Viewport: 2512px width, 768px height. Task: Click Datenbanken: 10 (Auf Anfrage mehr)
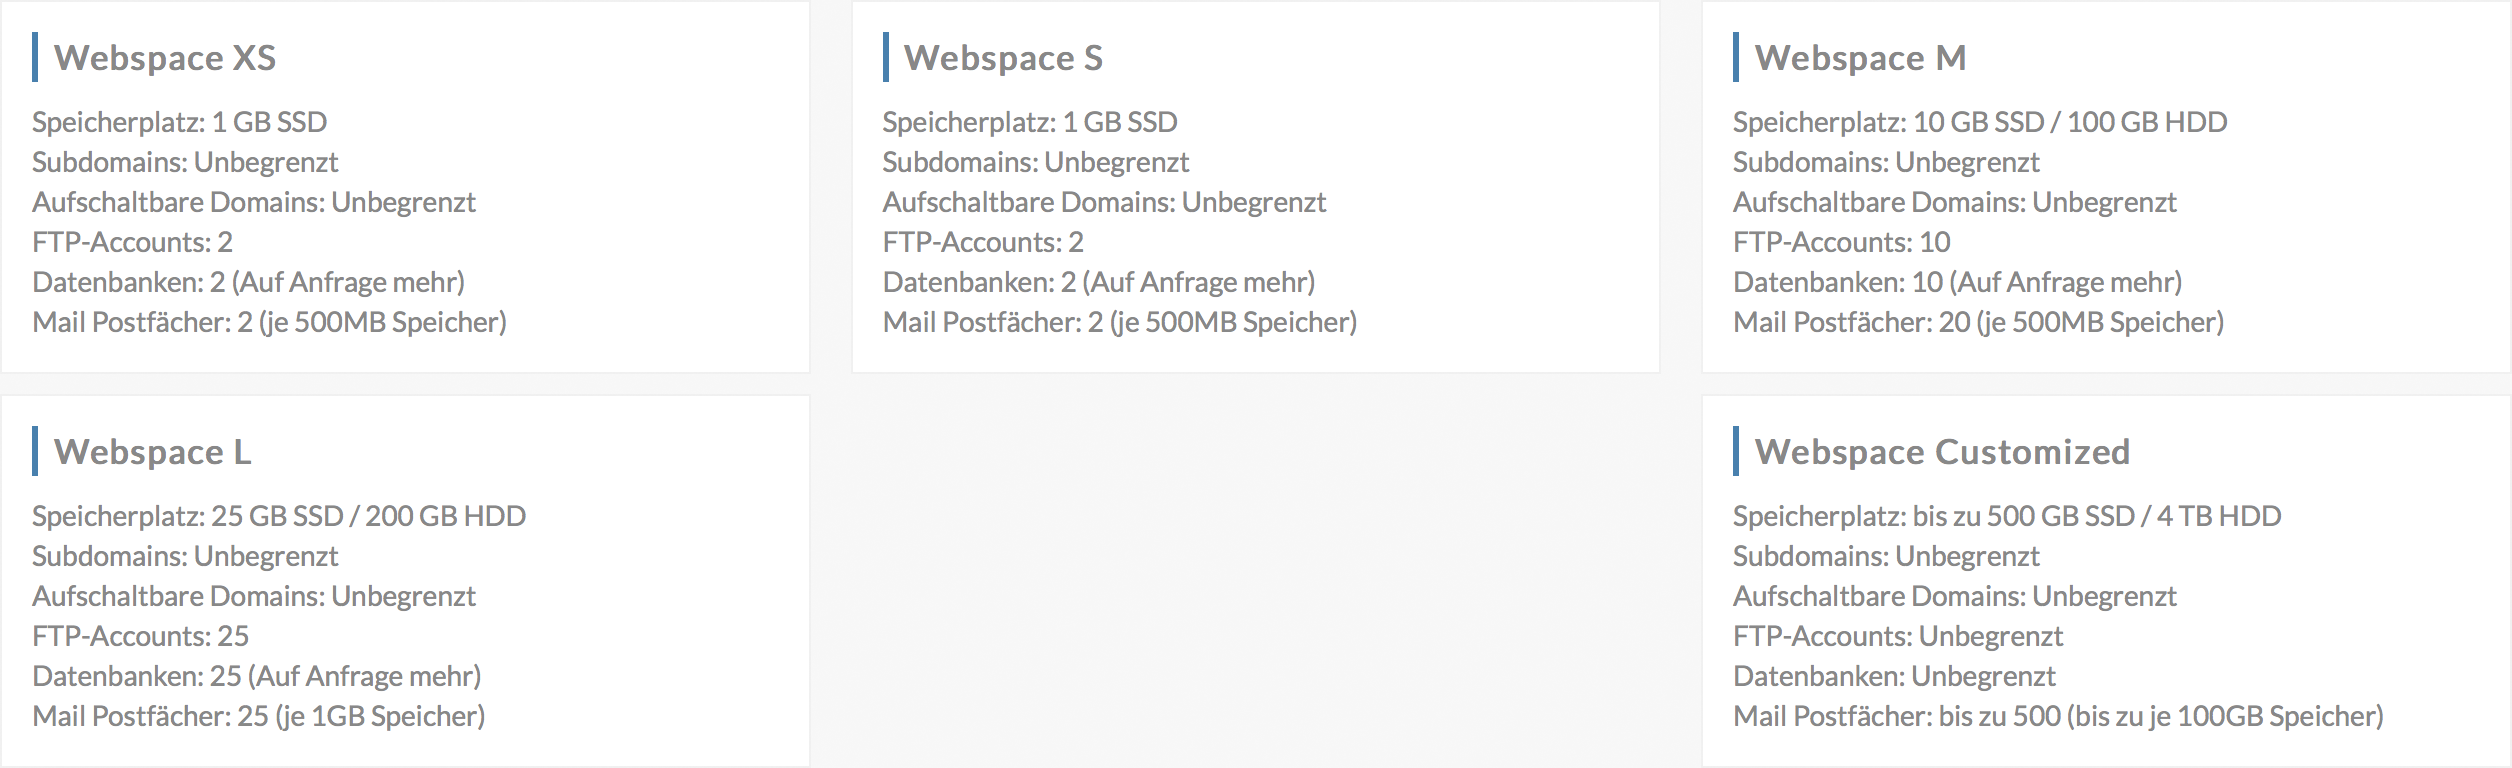[x=1957, y=282]
